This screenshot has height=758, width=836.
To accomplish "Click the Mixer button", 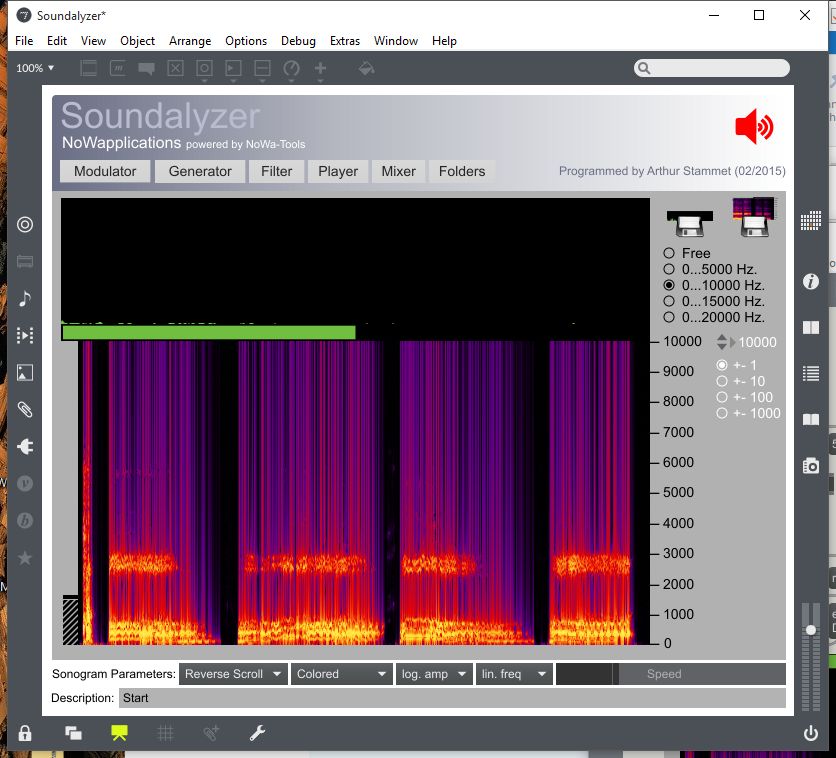I will 398,172.
